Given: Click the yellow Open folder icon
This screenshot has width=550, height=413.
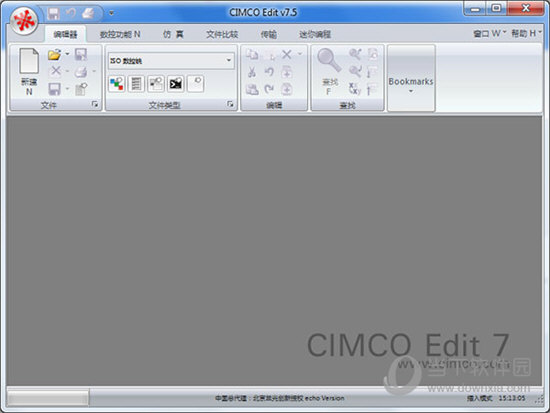Looking at the screenshot, I should (54, 54).
